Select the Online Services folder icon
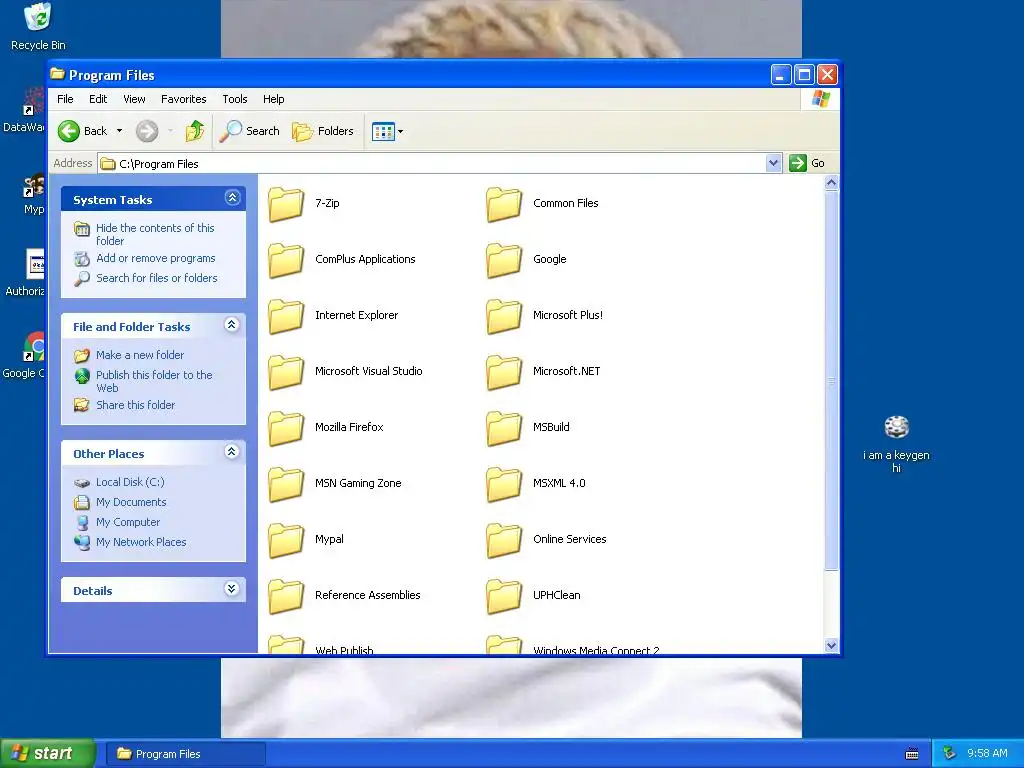Screen dimensions: 1024x768 click(504, 541)
